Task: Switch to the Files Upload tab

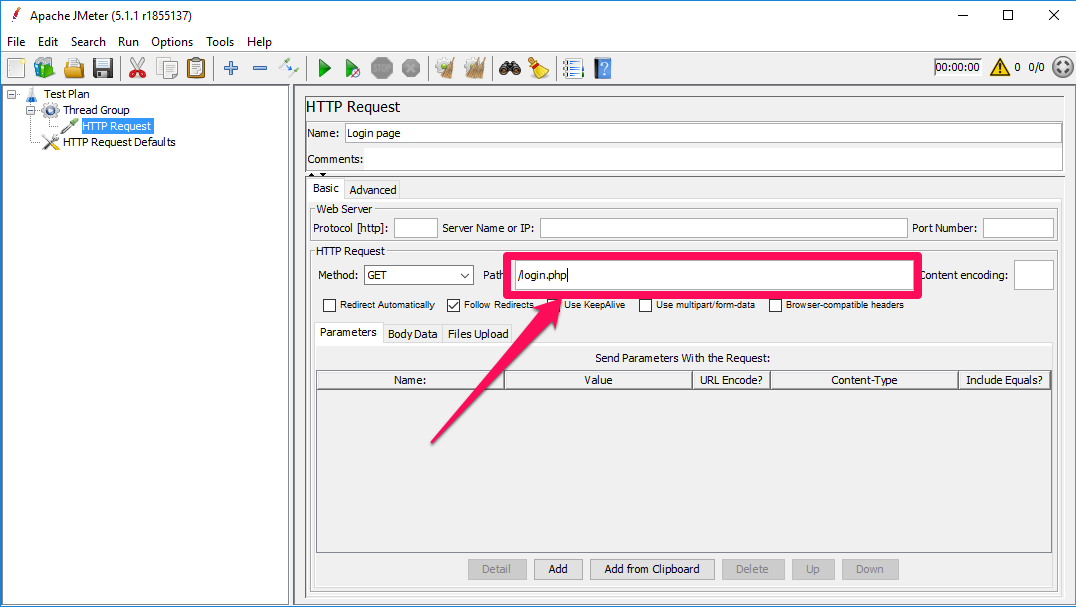Action: click(x=478, y=334)
